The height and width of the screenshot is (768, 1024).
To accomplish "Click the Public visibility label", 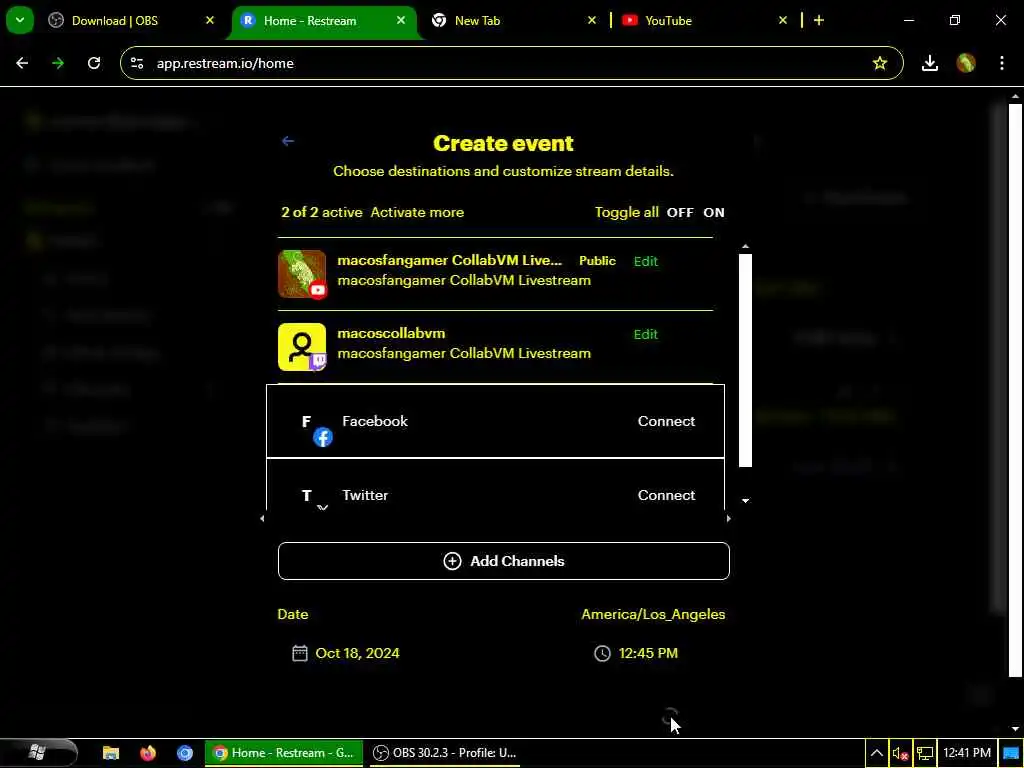I will tap(597, 261).
